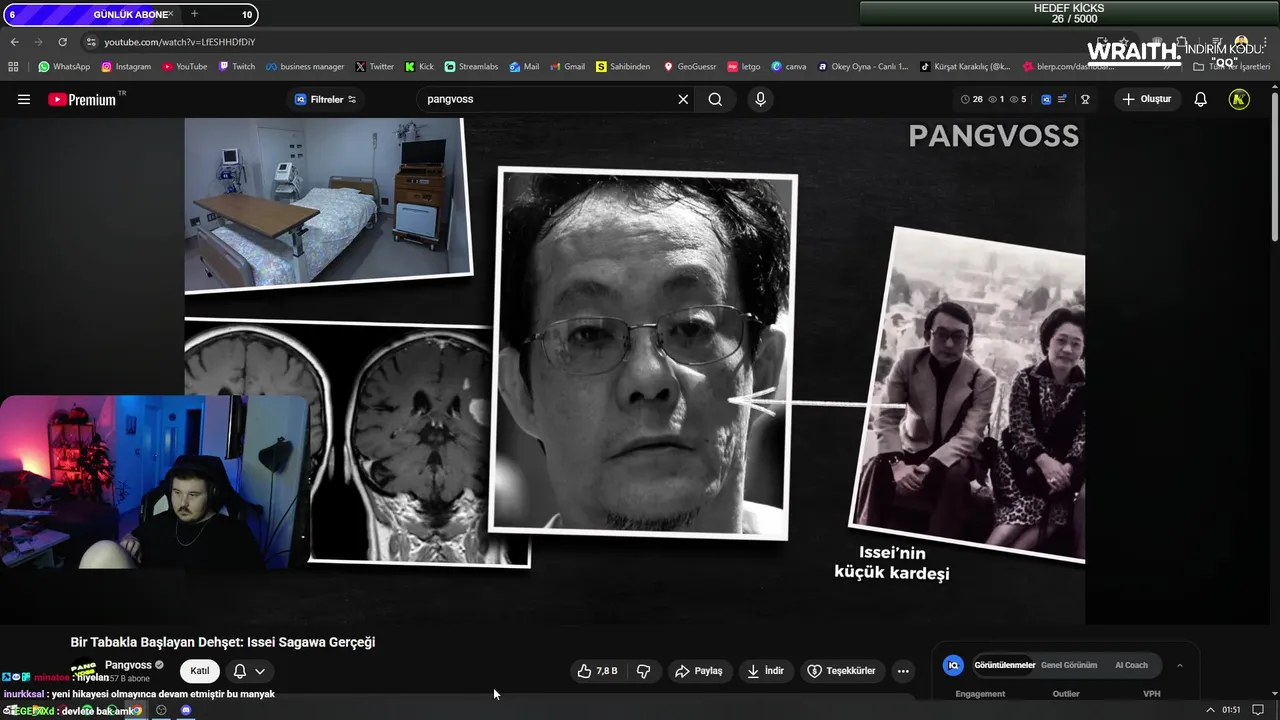Click the Teşekkürler thanks button

[841, 671]
